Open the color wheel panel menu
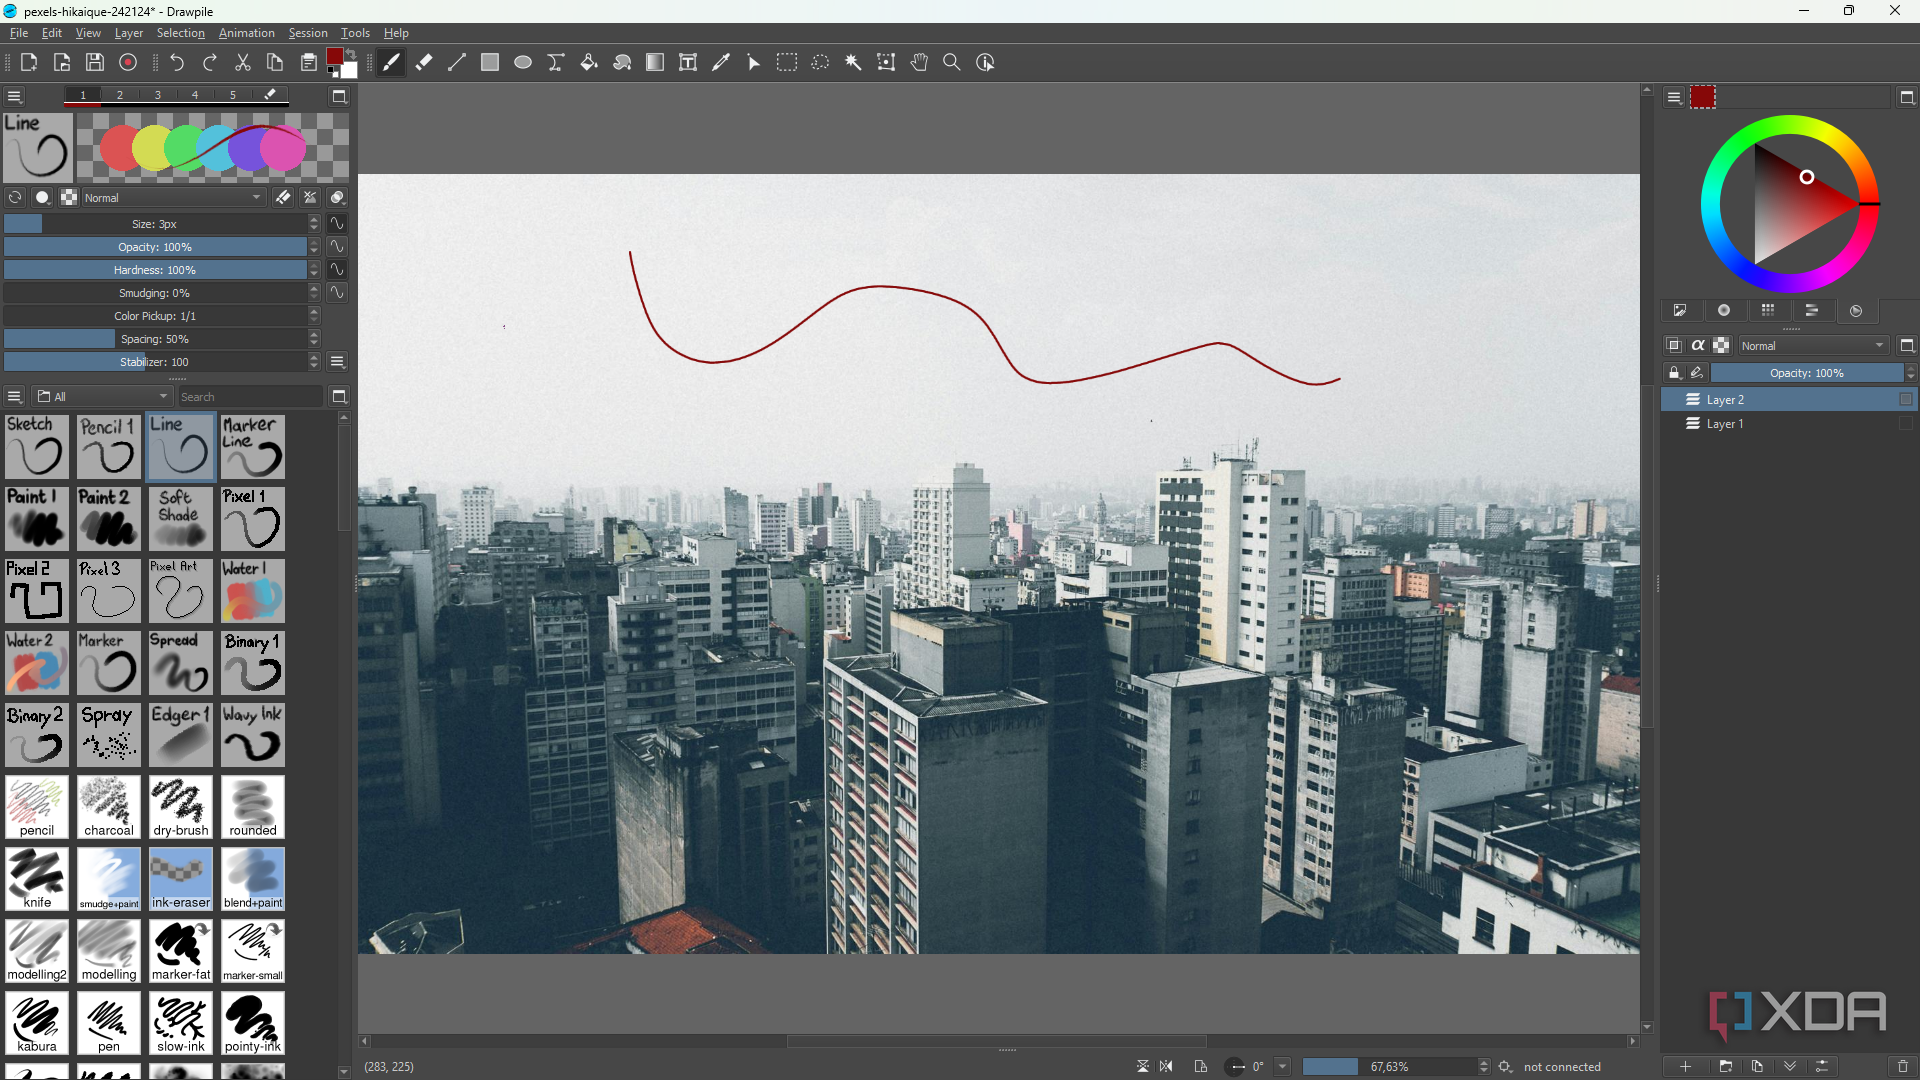This screenshot has height=1080, width=1920. coord(1674,97)
